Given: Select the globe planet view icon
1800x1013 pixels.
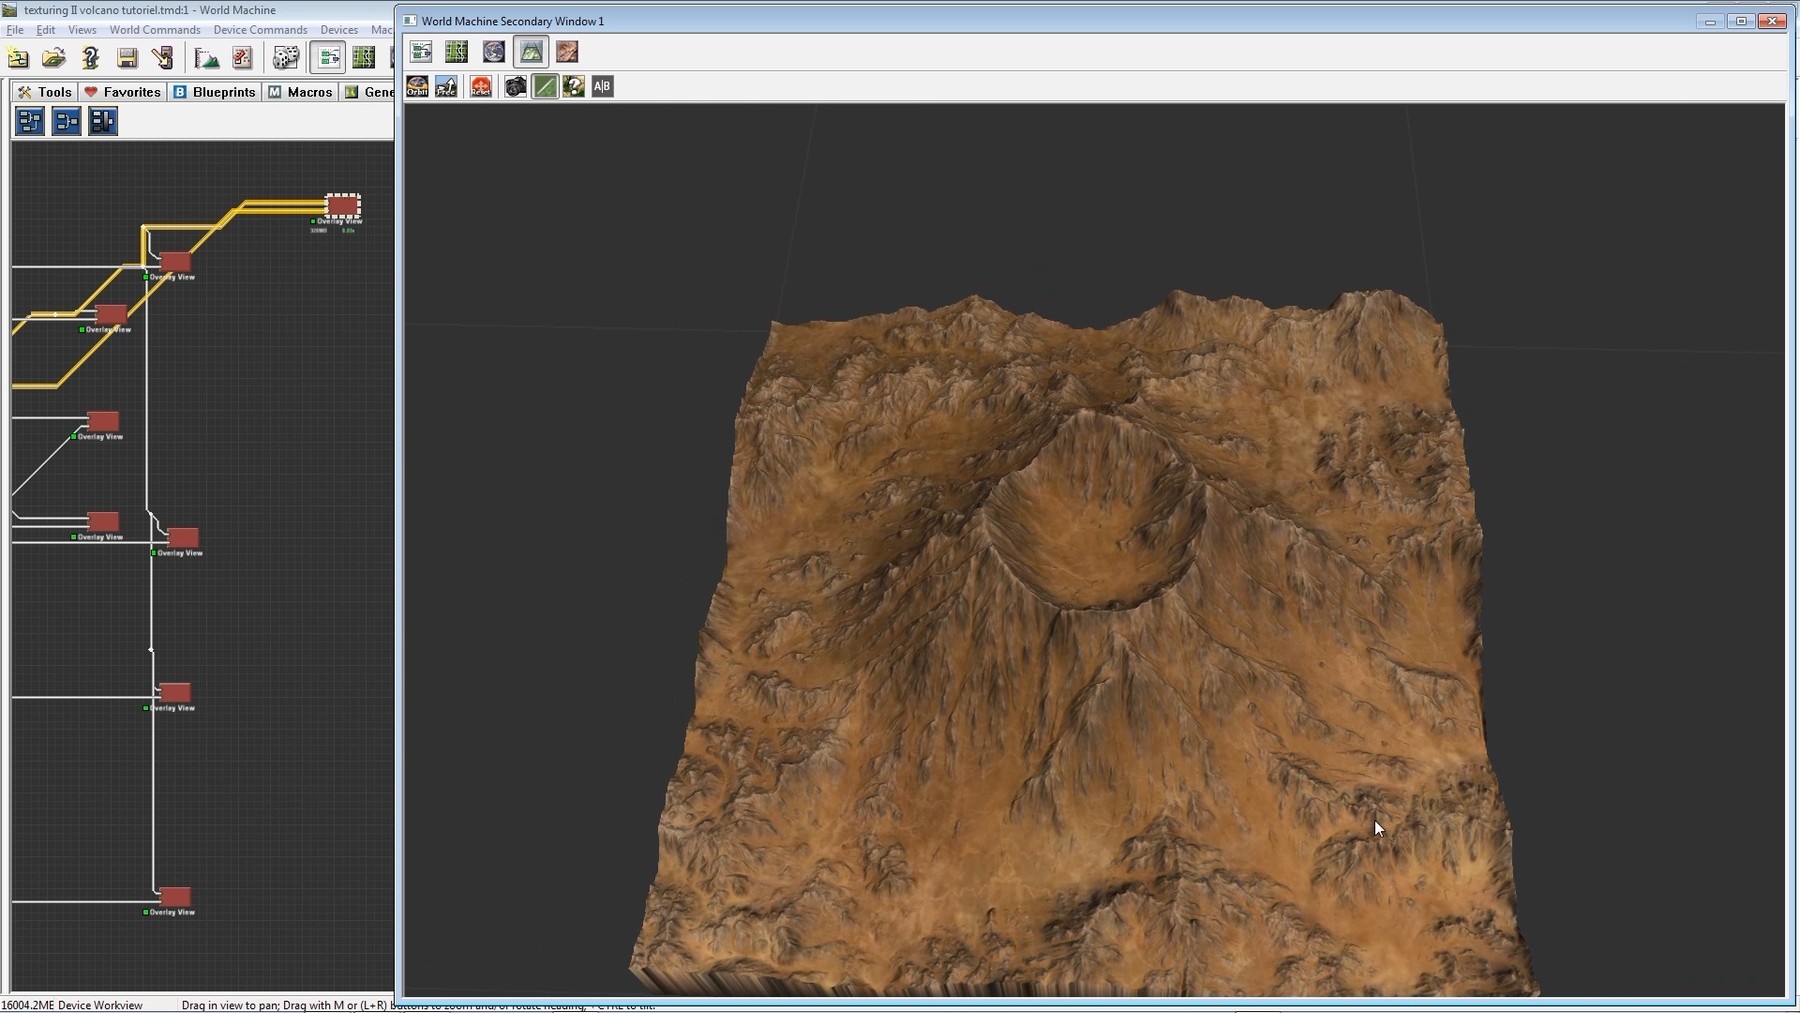Looking at the screenshot, I should [493, 52].
